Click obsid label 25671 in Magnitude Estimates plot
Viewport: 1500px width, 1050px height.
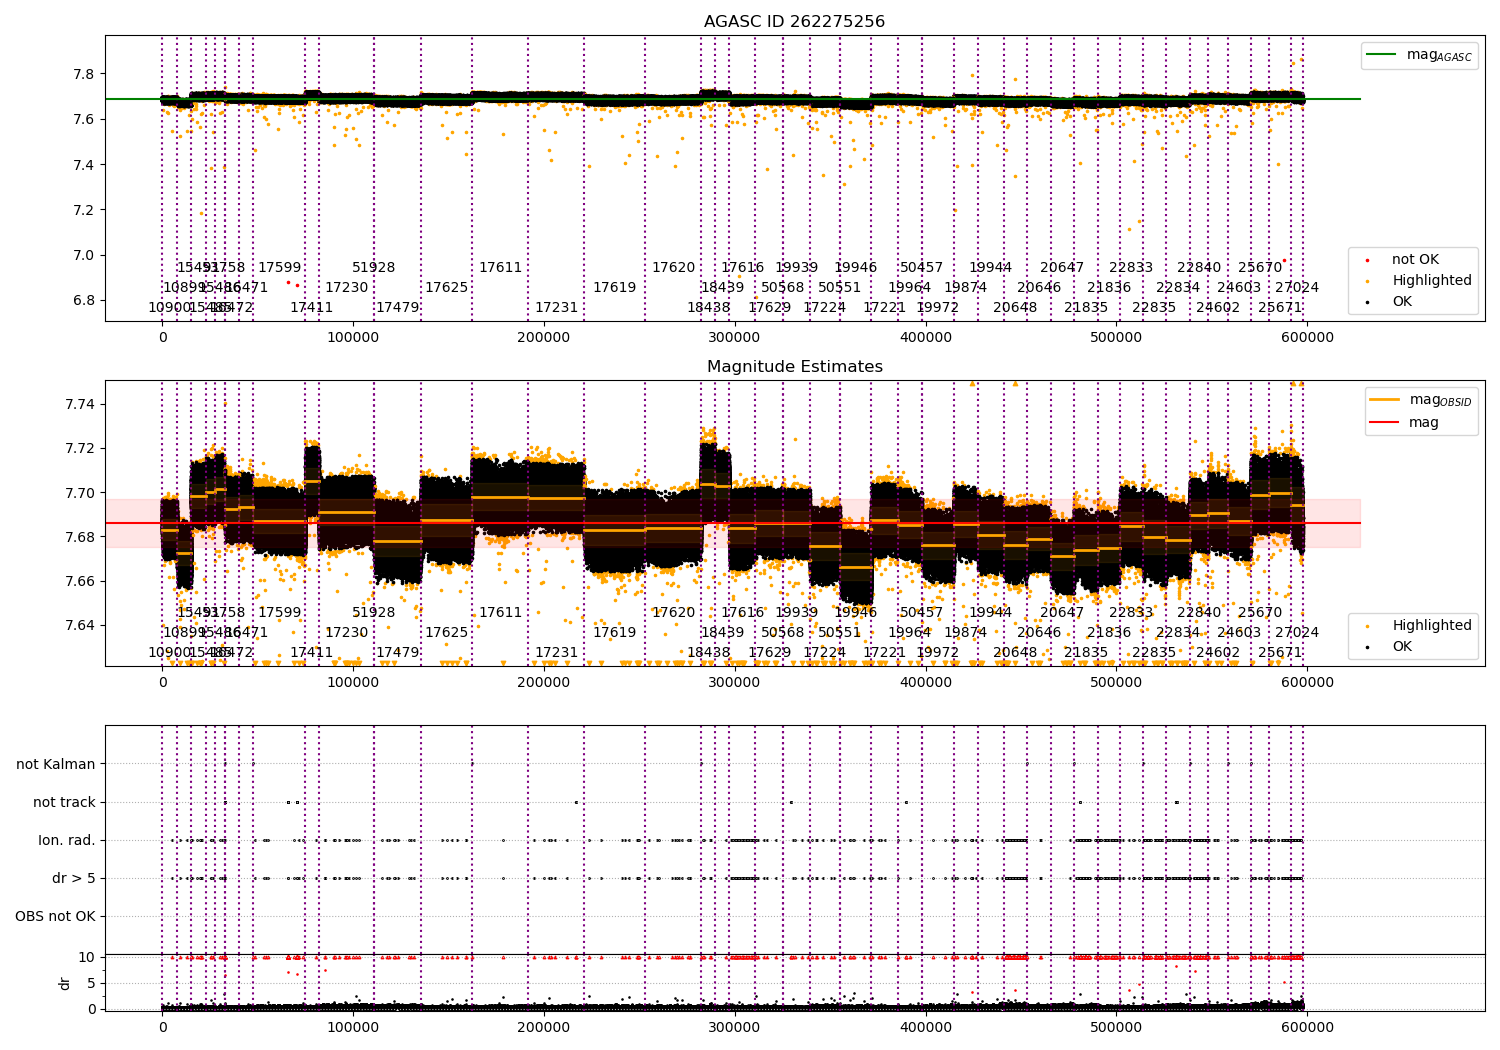(x=1281, y=653)
